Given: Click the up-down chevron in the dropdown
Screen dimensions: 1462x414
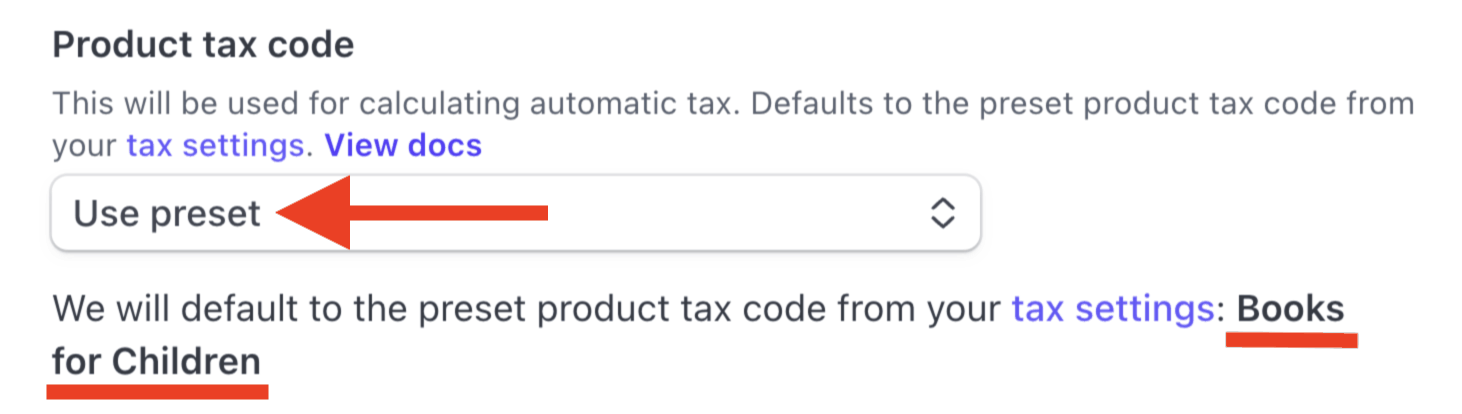Looking at the screenshot, I should (x=942, y=213).
